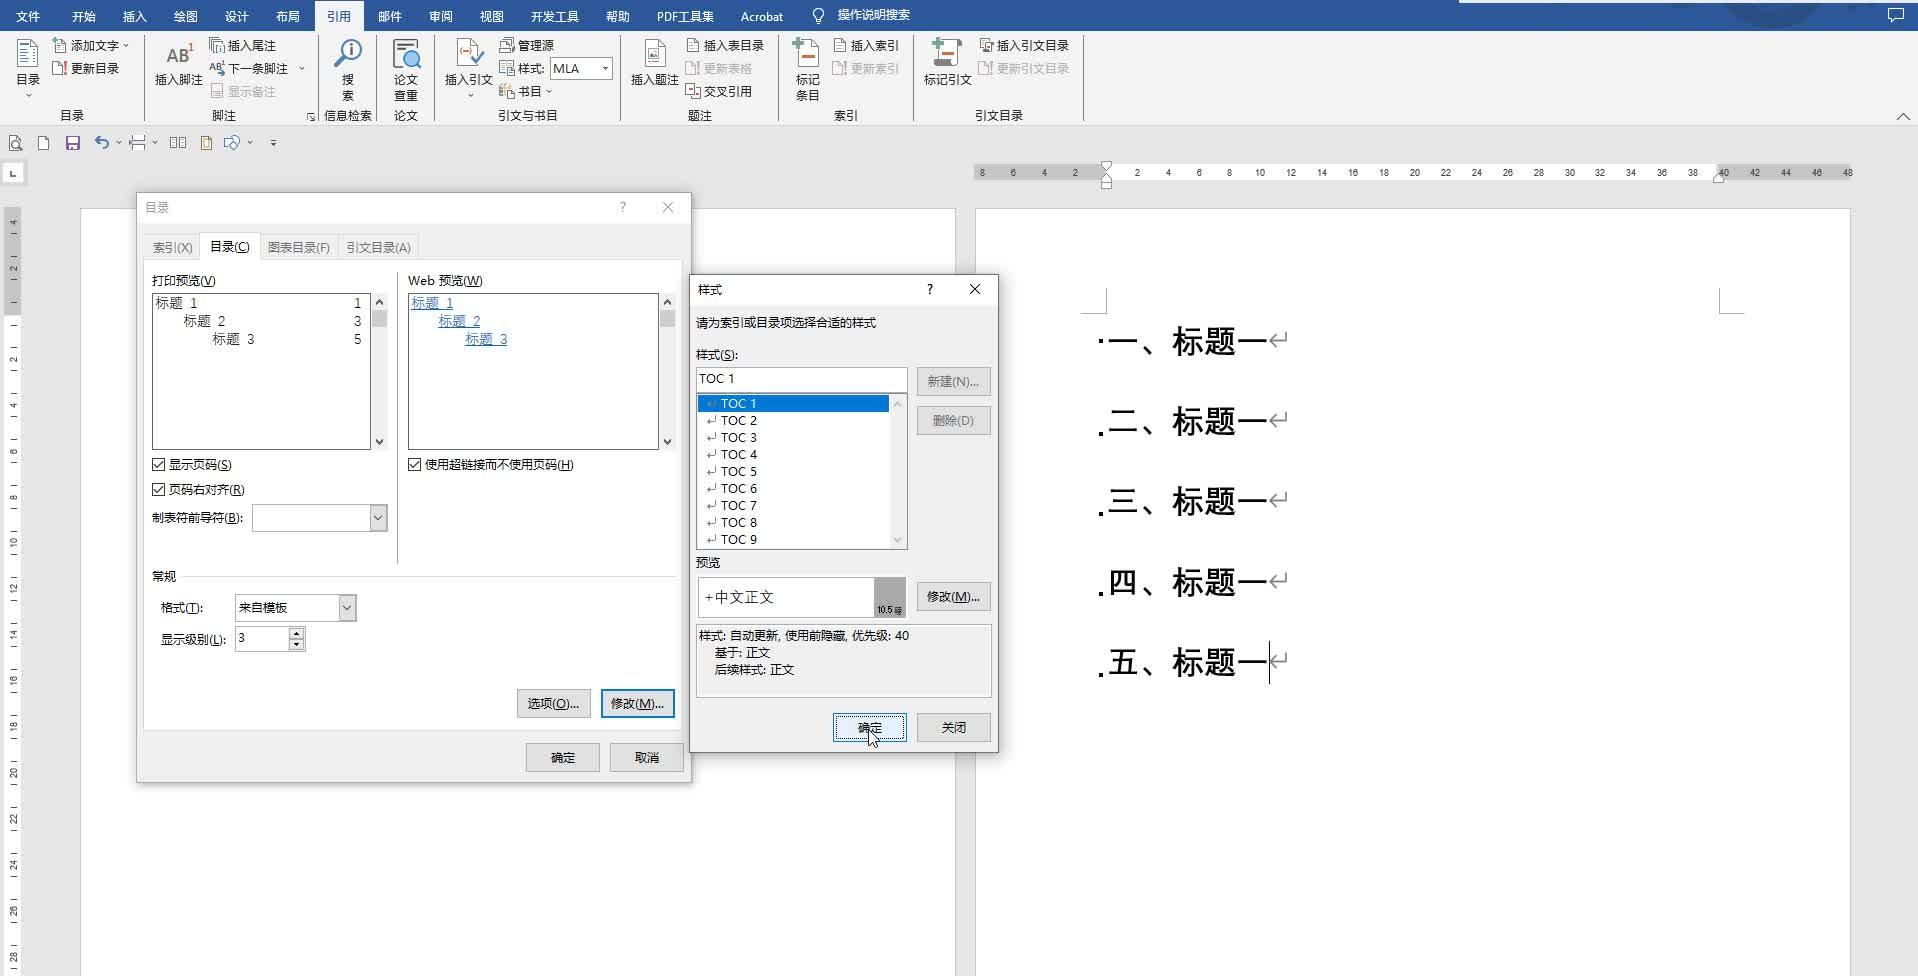
Task: Expand the 书目 dropdown arrow
Action: pyautogui.click(x=549, y=92)
